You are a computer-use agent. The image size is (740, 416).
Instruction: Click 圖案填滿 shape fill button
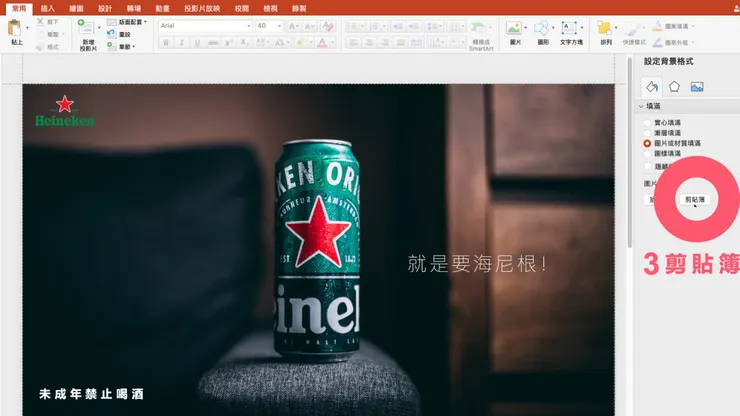pos(673,26)
